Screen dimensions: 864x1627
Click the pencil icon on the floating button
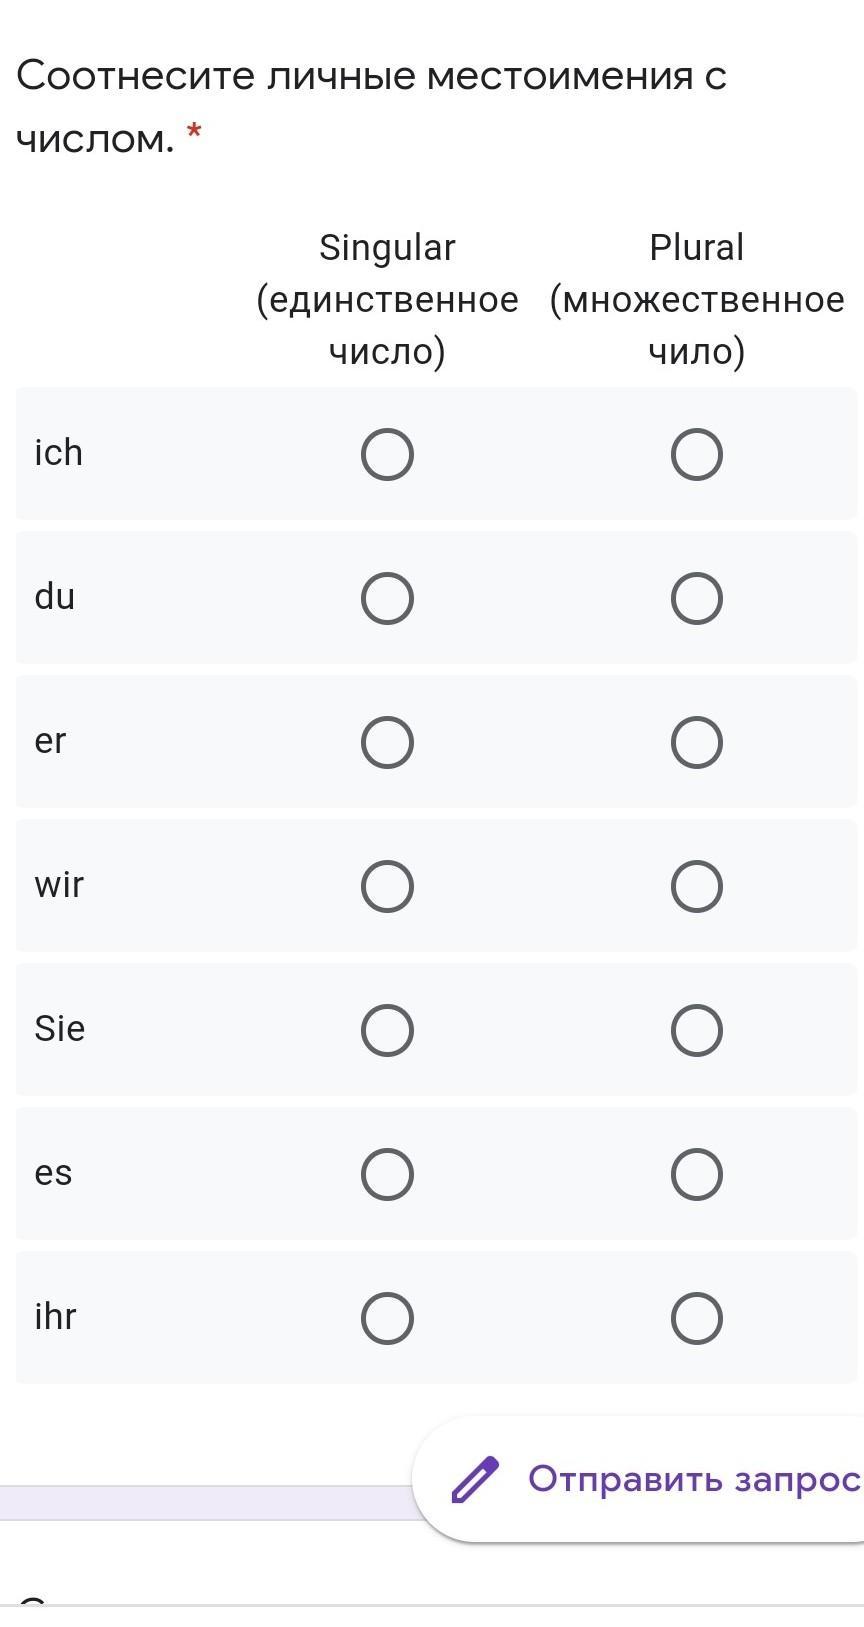(x=475, y=1479)
